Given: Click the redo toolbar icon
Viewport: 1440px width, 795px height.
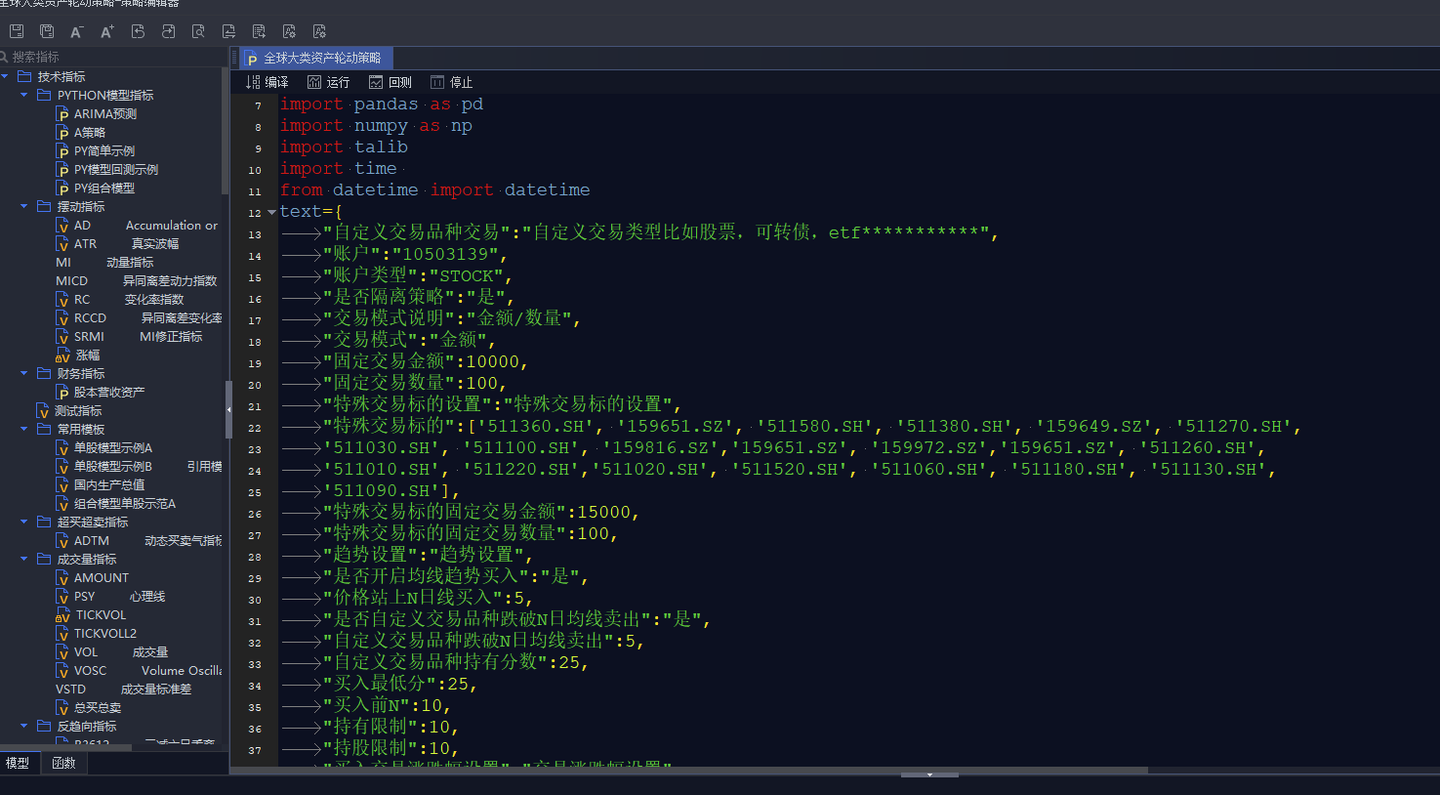Looking at the screenshot, I should (x=168, y=32).
